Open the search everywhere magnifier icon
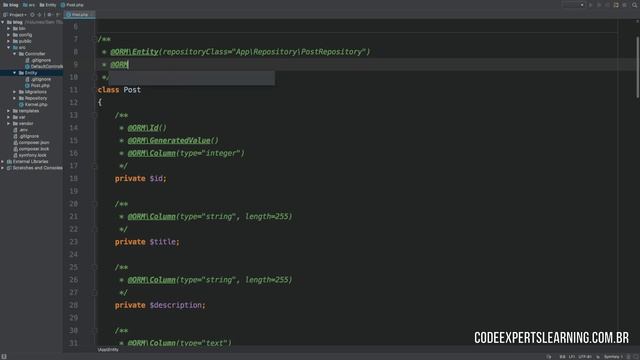640x360 pixels. [635, 5]
